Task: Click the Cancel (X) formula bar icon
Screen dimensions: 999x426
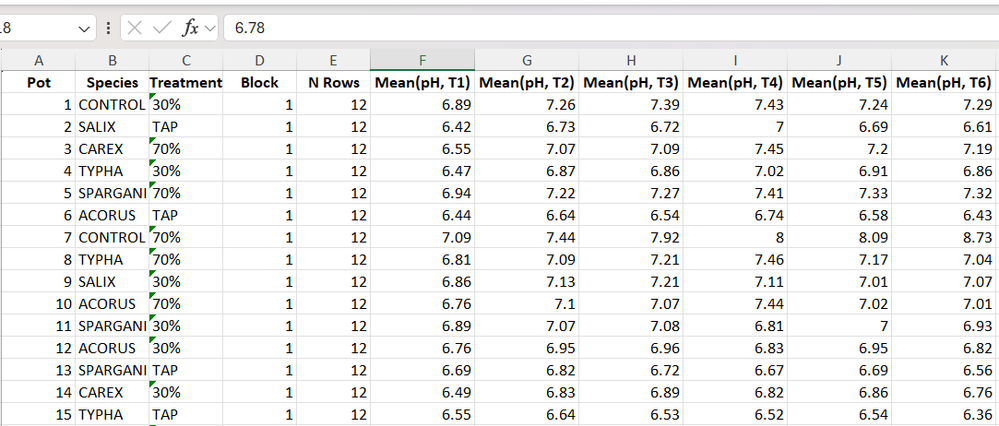Action: coord(134,28)
